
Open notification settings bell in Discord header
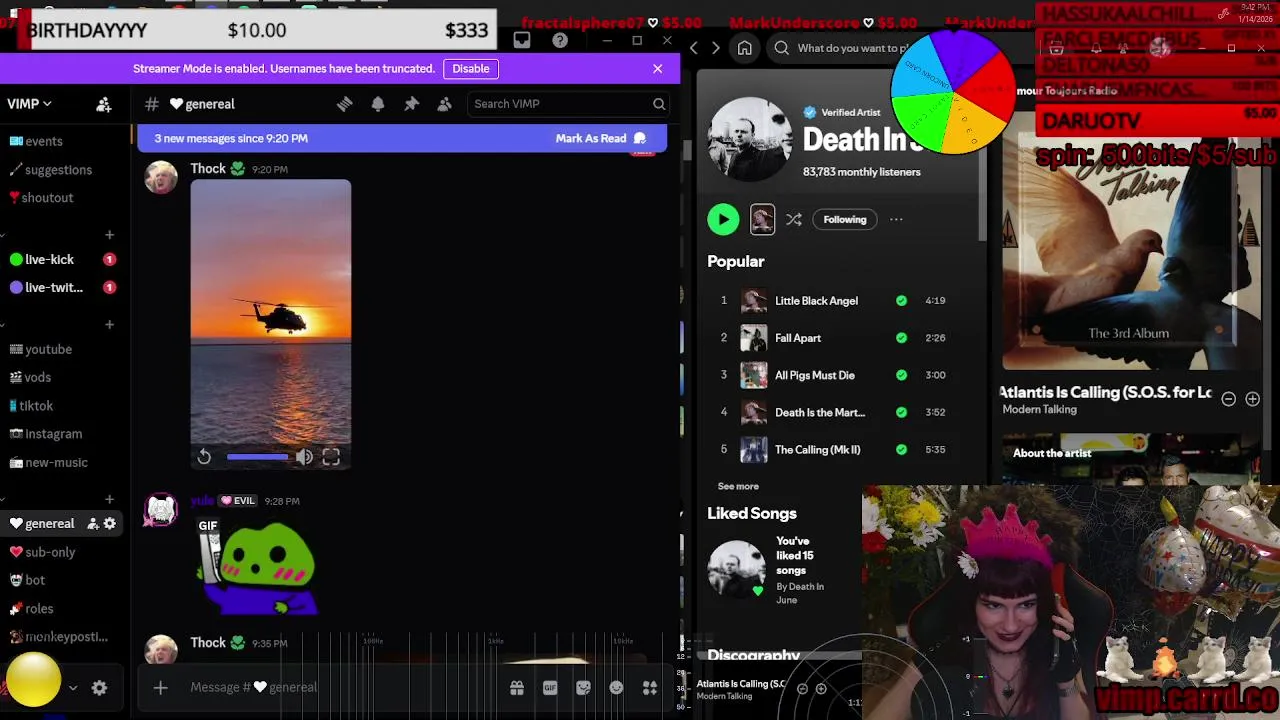pos(378,104)
